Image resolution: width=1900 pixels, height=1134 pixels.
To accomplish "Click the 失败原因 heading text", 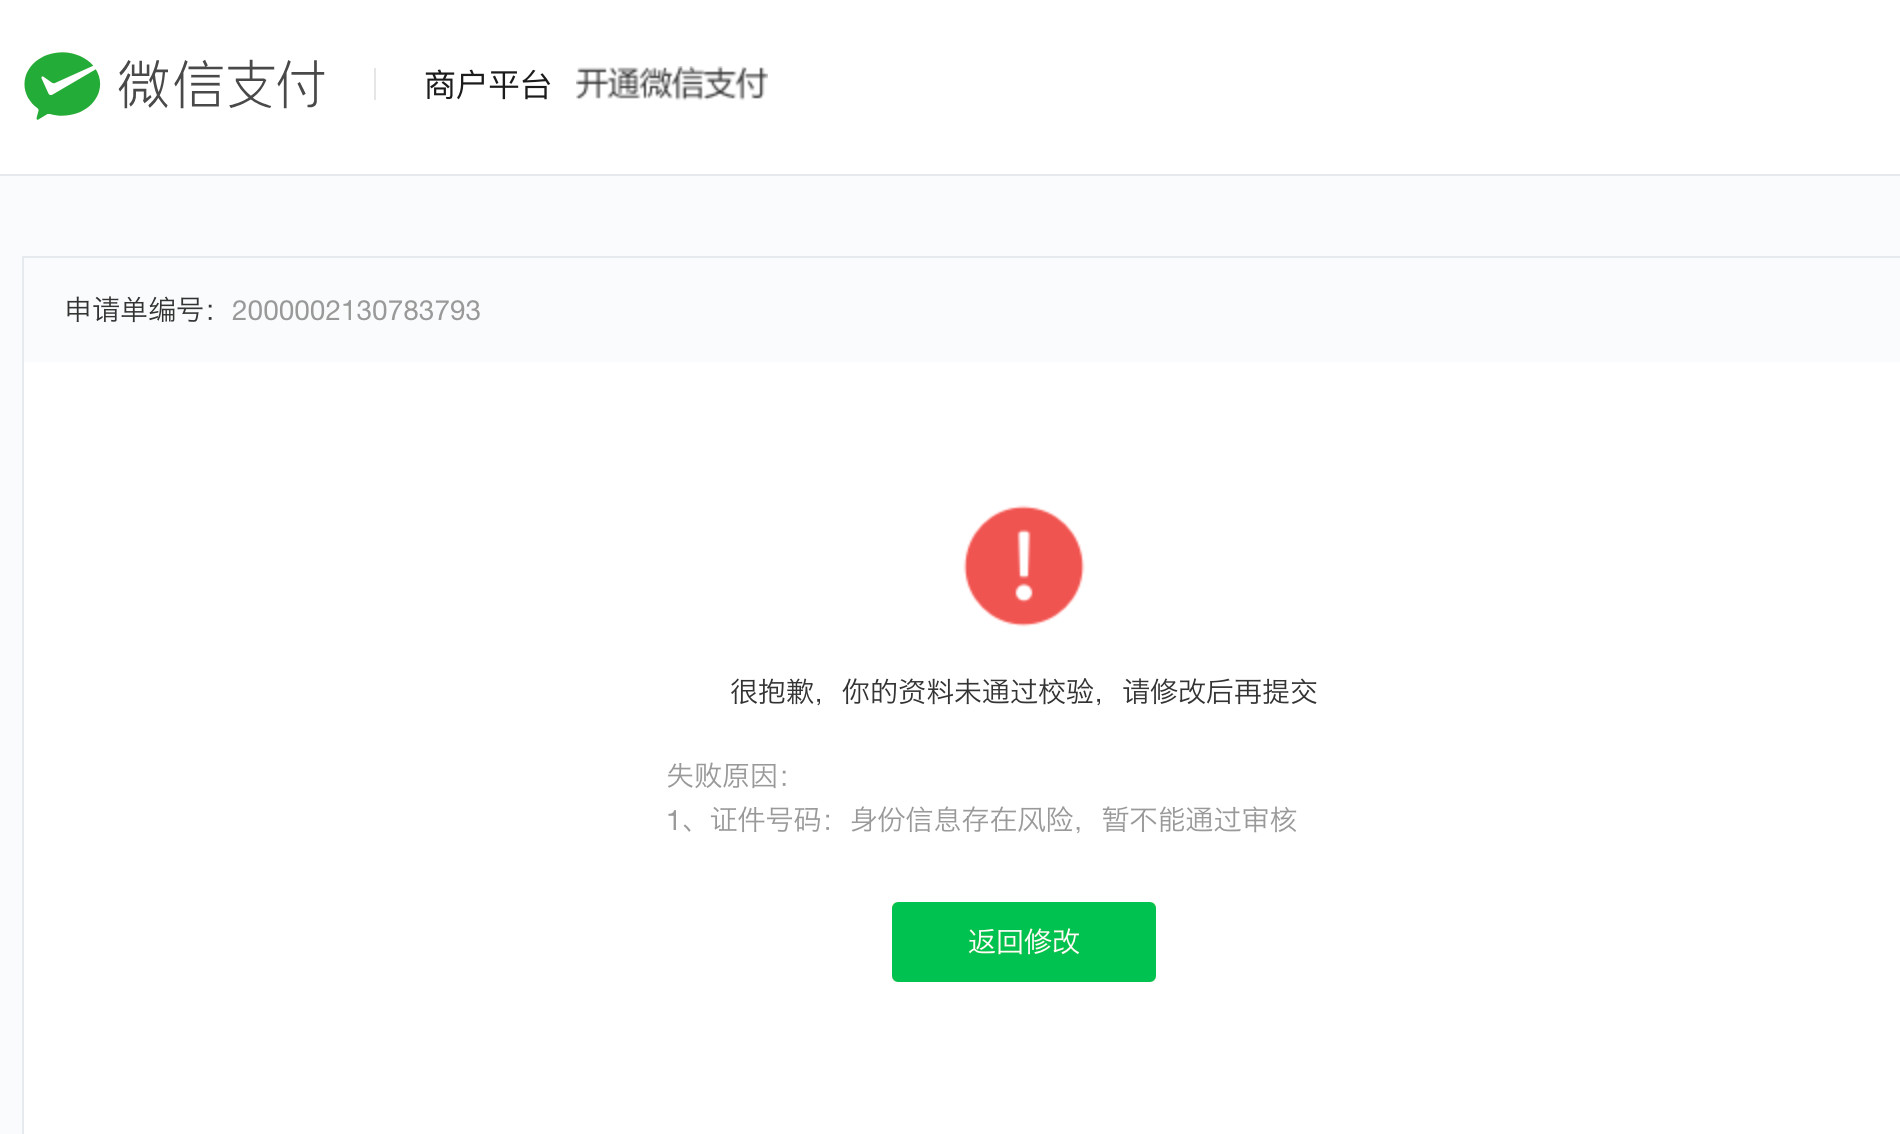I will coord(722,775).
